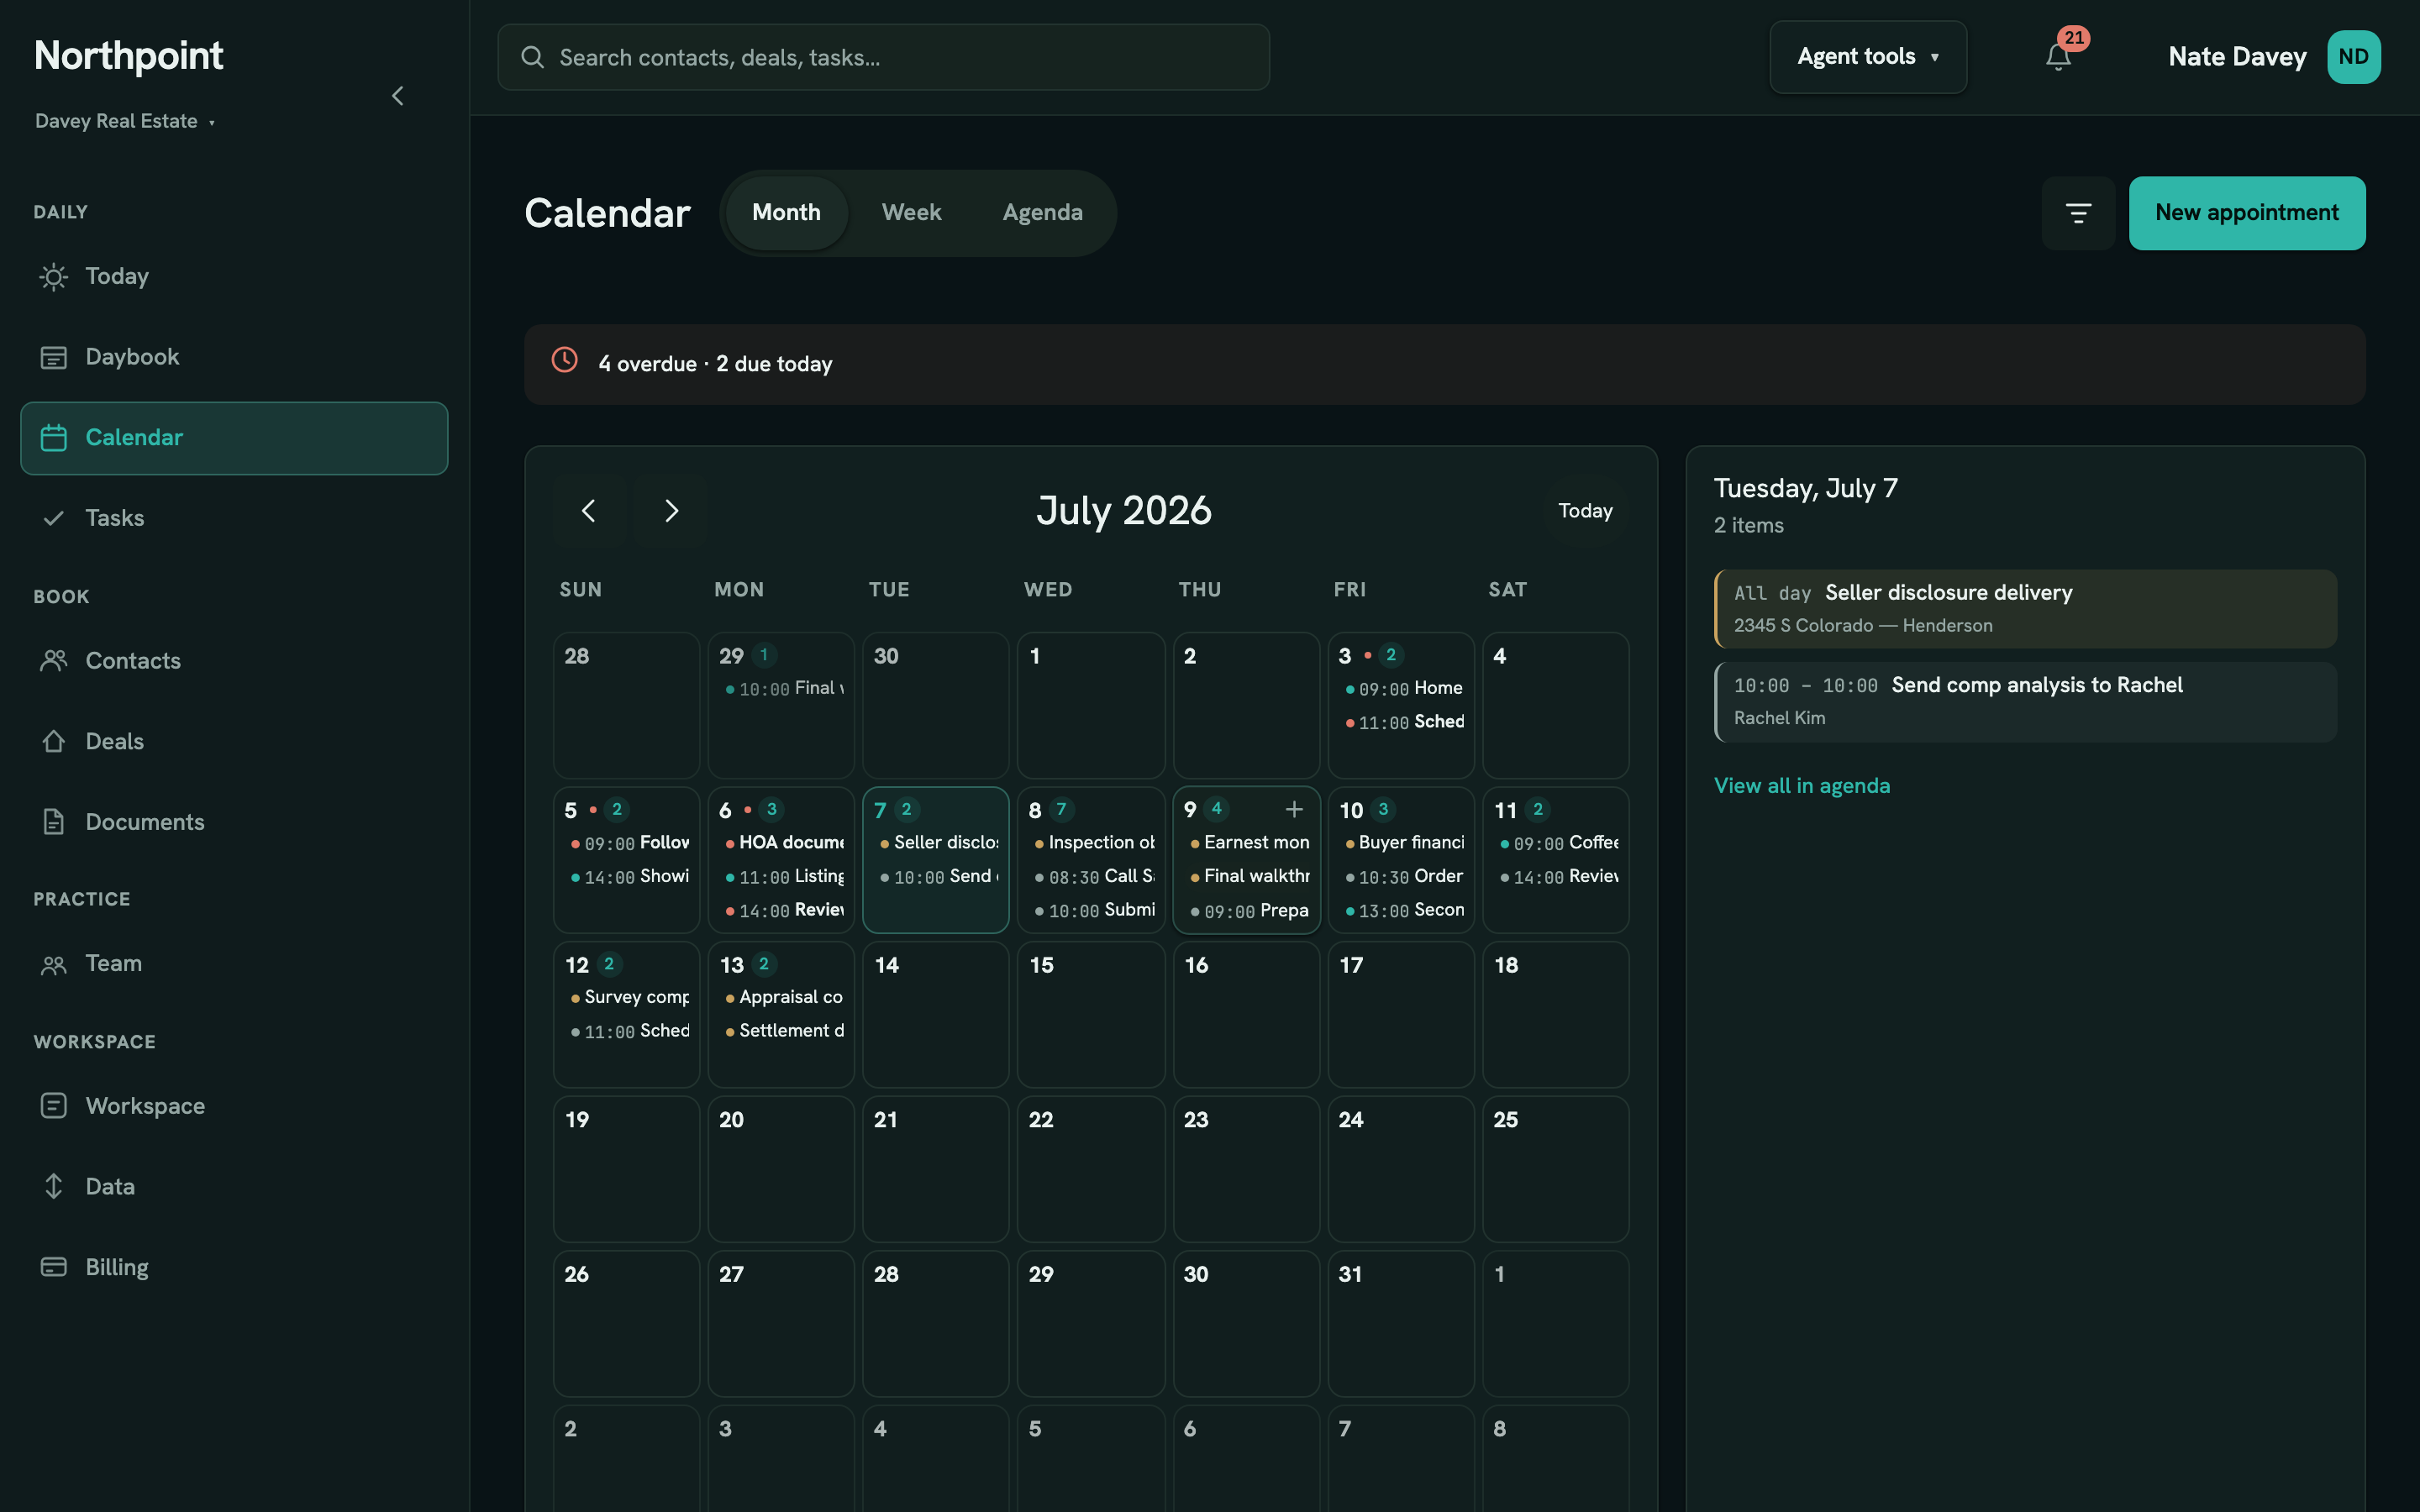Click the ND user avatar
Viewport: 2420px width, 1512px height.
click(2353, 57)
